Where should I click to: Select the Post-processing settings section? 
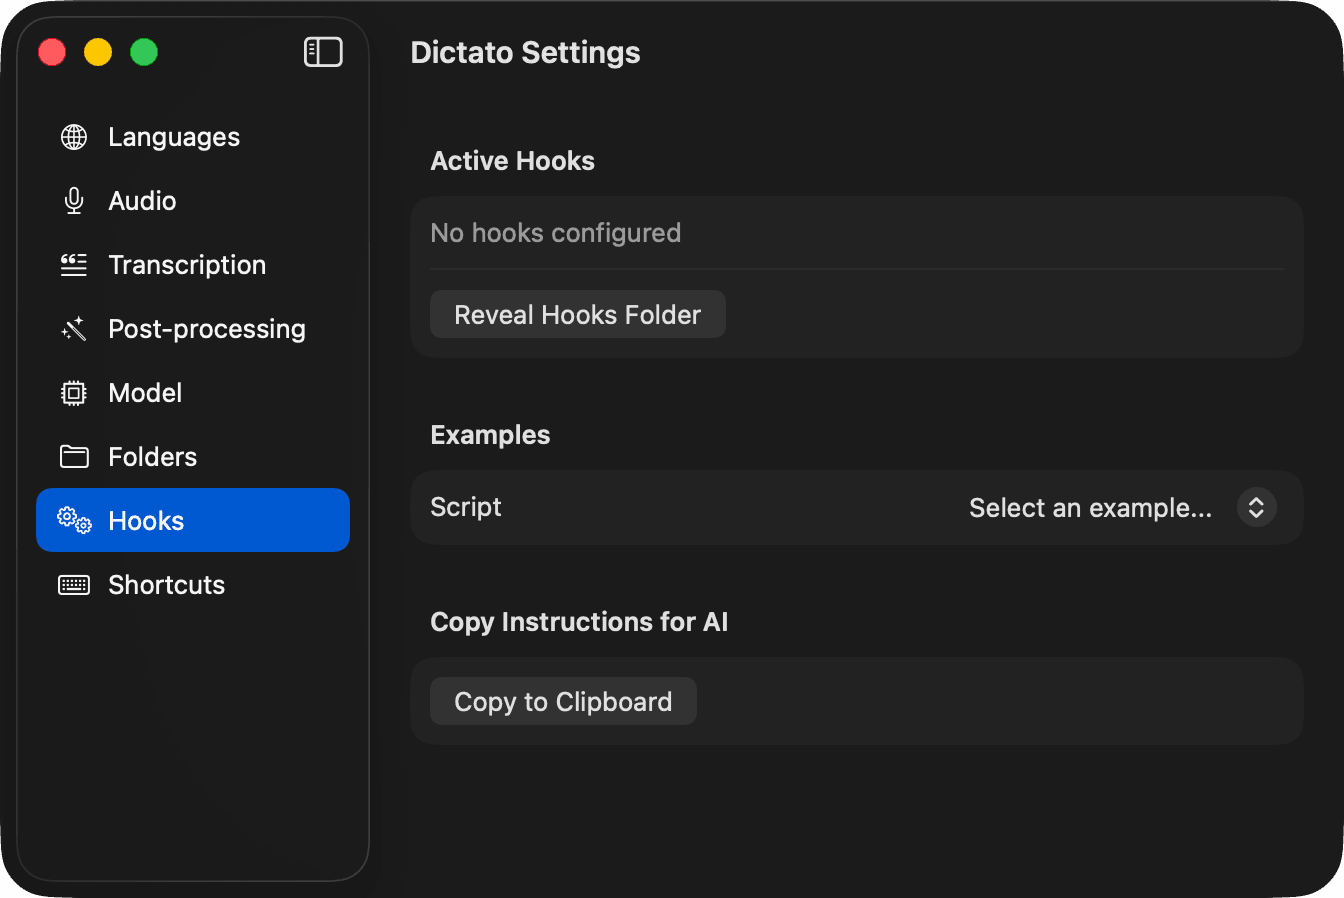click(x=206, y=328)
